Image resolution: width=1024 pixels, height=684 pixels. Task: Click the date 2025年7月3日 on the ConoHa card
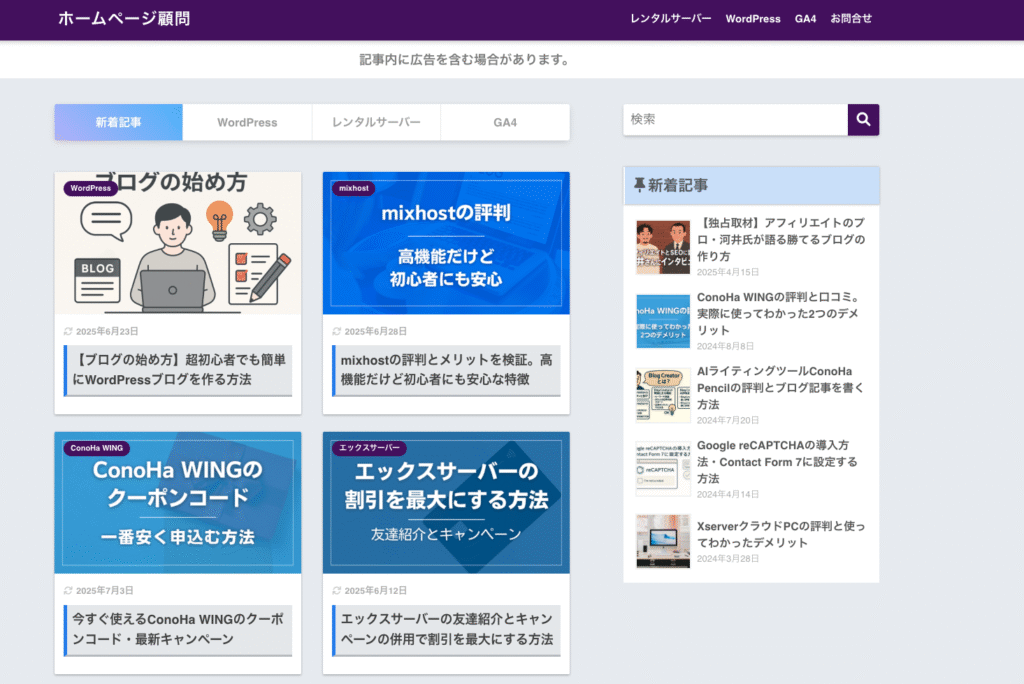click(104, 591)
